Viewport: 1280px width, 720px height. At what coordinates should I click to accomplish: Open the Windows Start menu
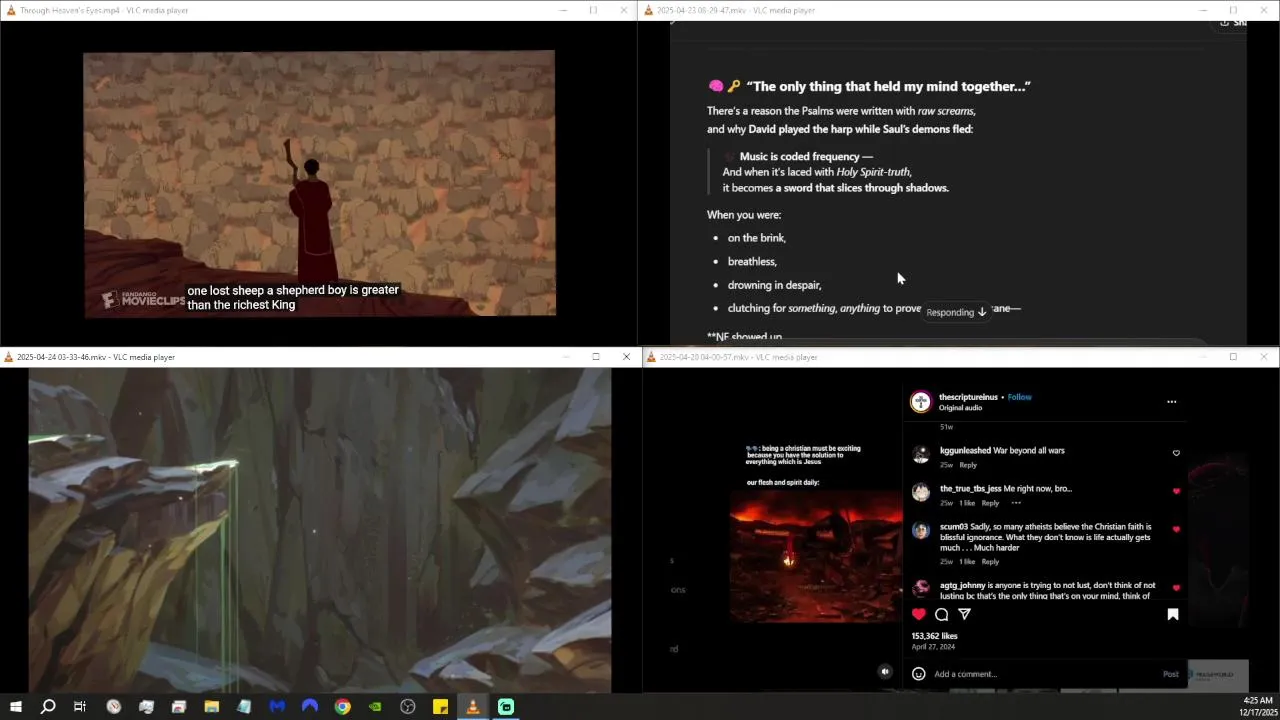click(x=15, y=707)
